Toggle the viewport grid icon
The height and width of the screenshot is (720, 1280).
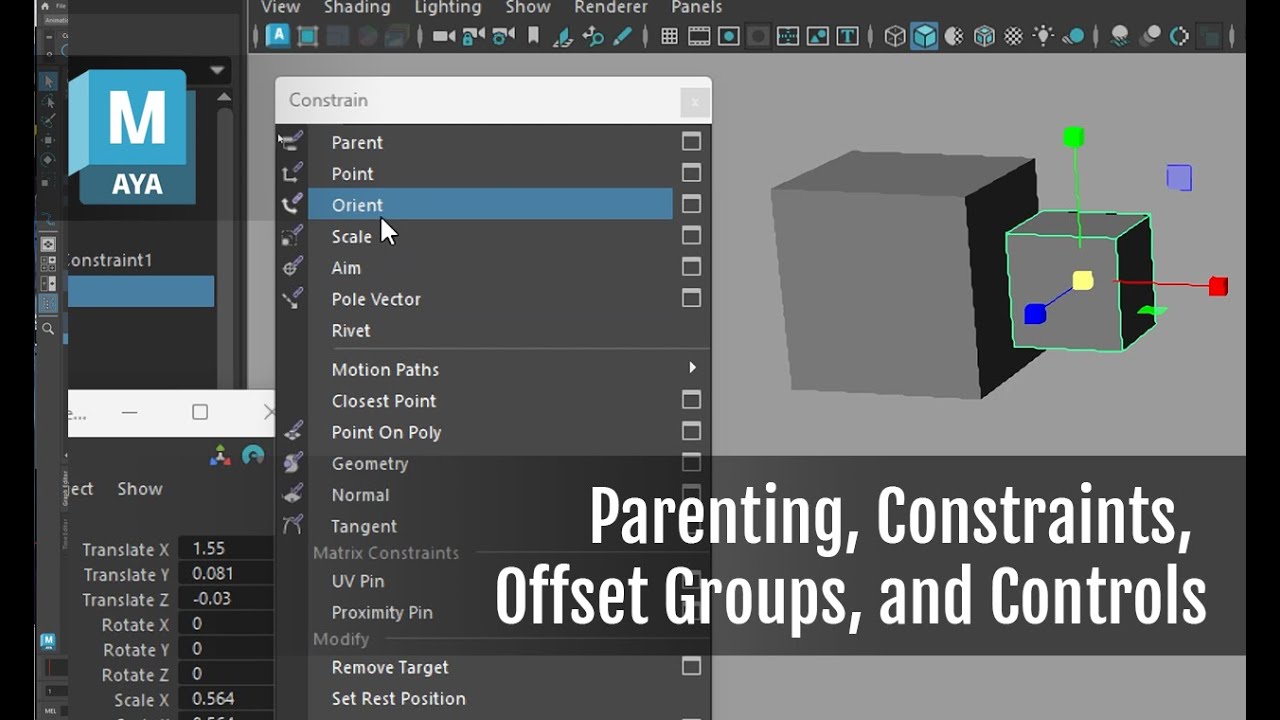pos(670,37)
